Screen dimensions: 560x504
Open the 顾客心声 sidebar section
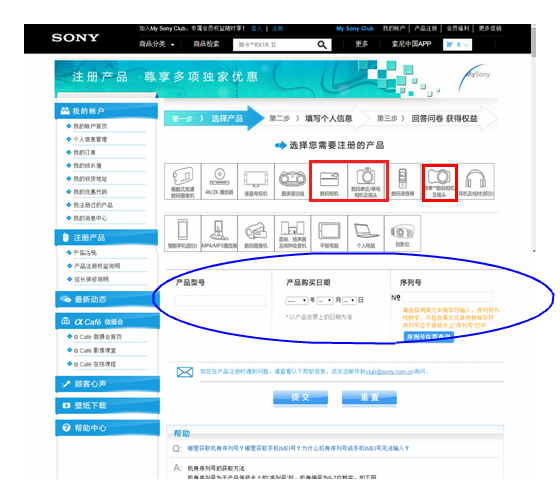pos(107,384)
